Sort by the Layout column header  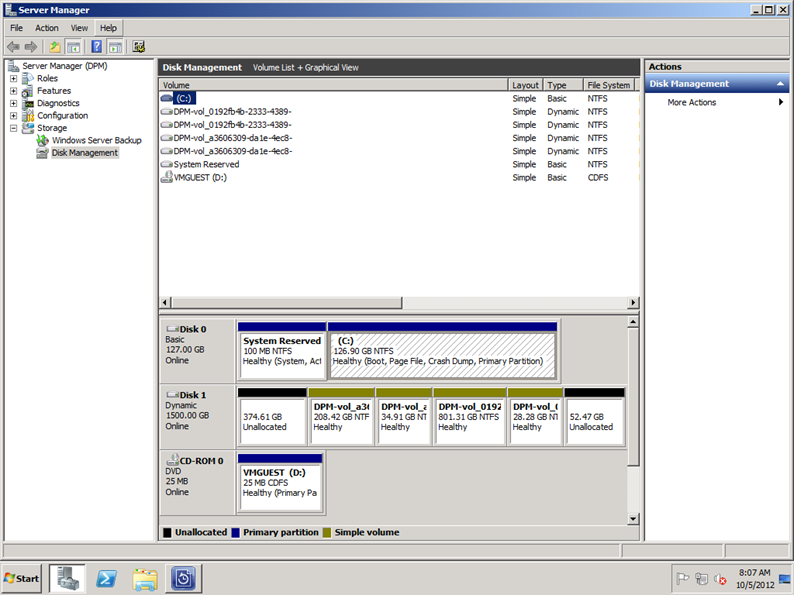[x=525, y=85]
